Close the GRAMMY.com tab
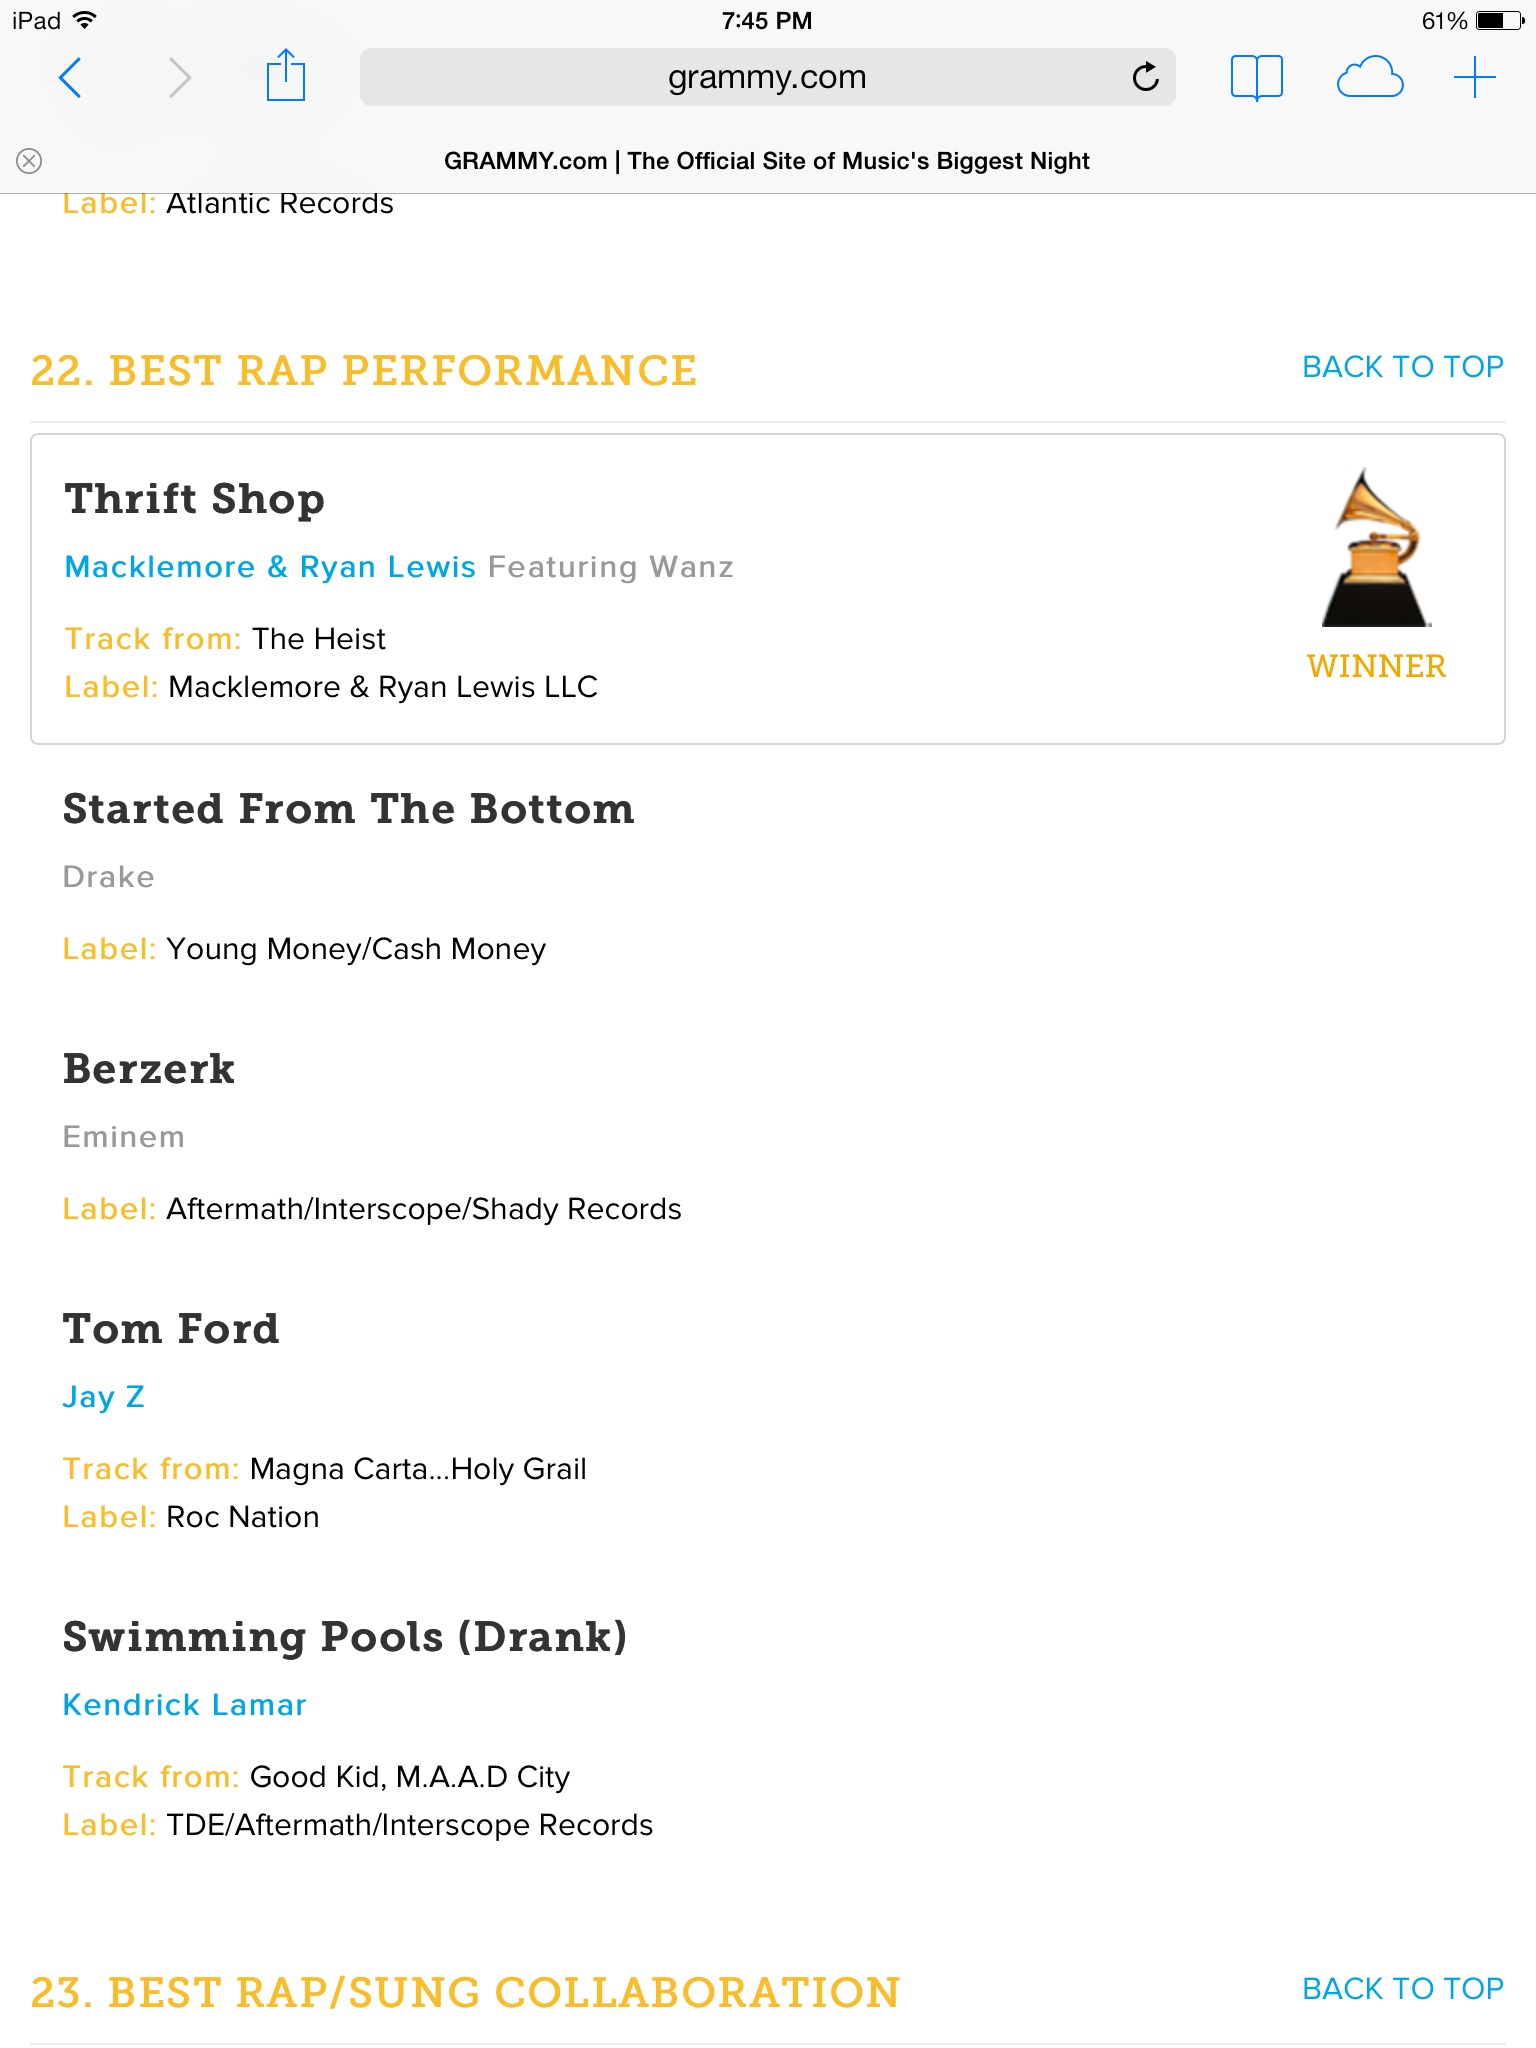Image resolution: width=1536 pixels, height=2048 pixels. pos(29,161)
